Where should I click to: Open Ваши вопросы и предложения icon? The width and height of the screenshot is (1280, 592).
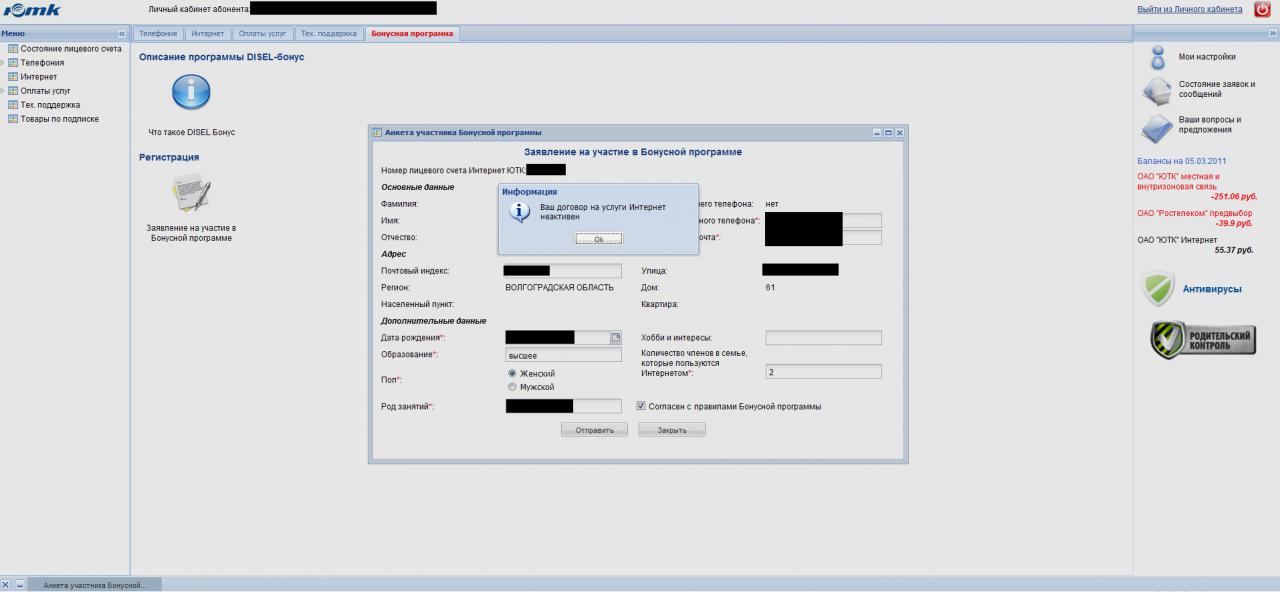(1157, 126)
